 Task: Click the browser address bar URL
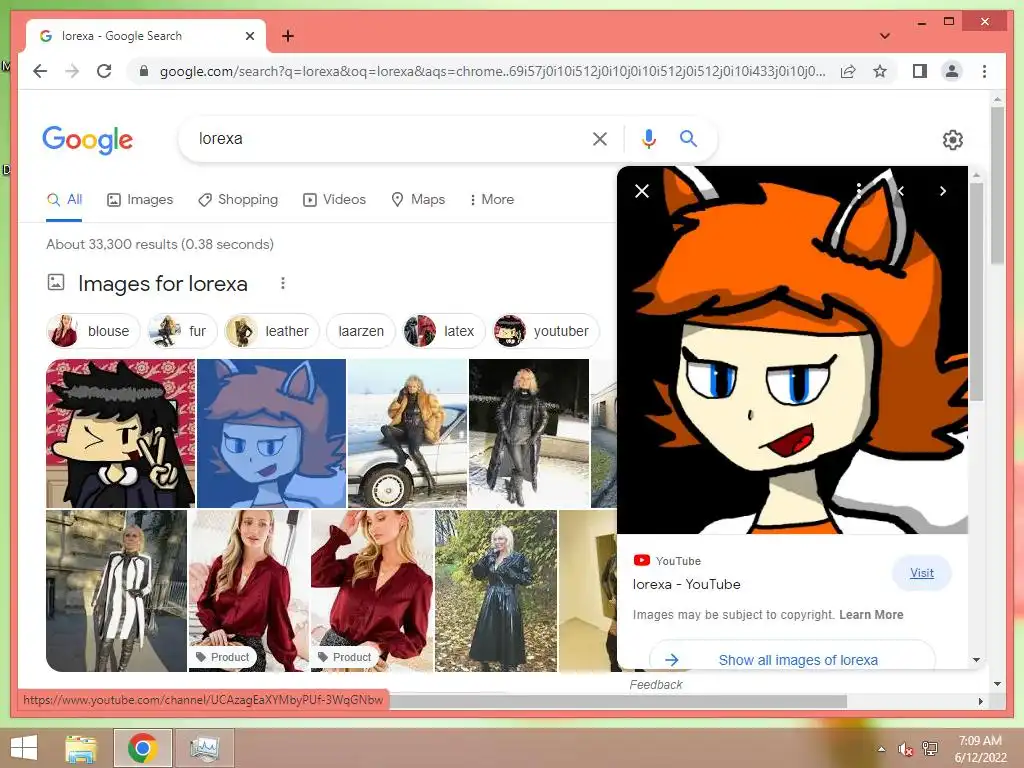click(x=492, y=71)
